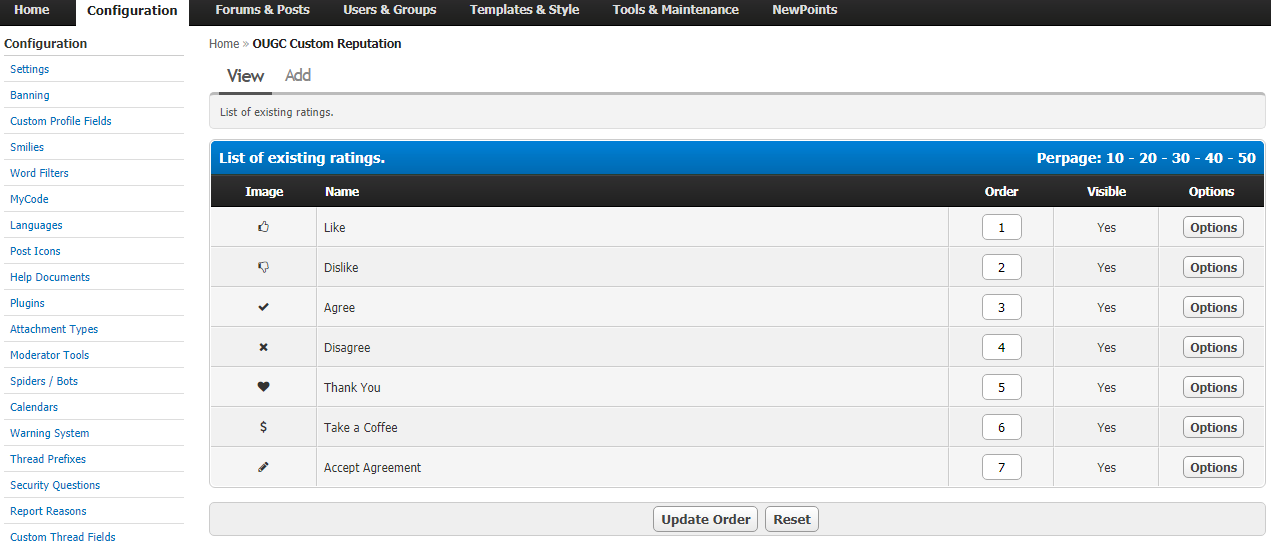This screenshot has height=546, width=1271.
Task: Click the checkmark icon for Agree
Action: point(264,307)
